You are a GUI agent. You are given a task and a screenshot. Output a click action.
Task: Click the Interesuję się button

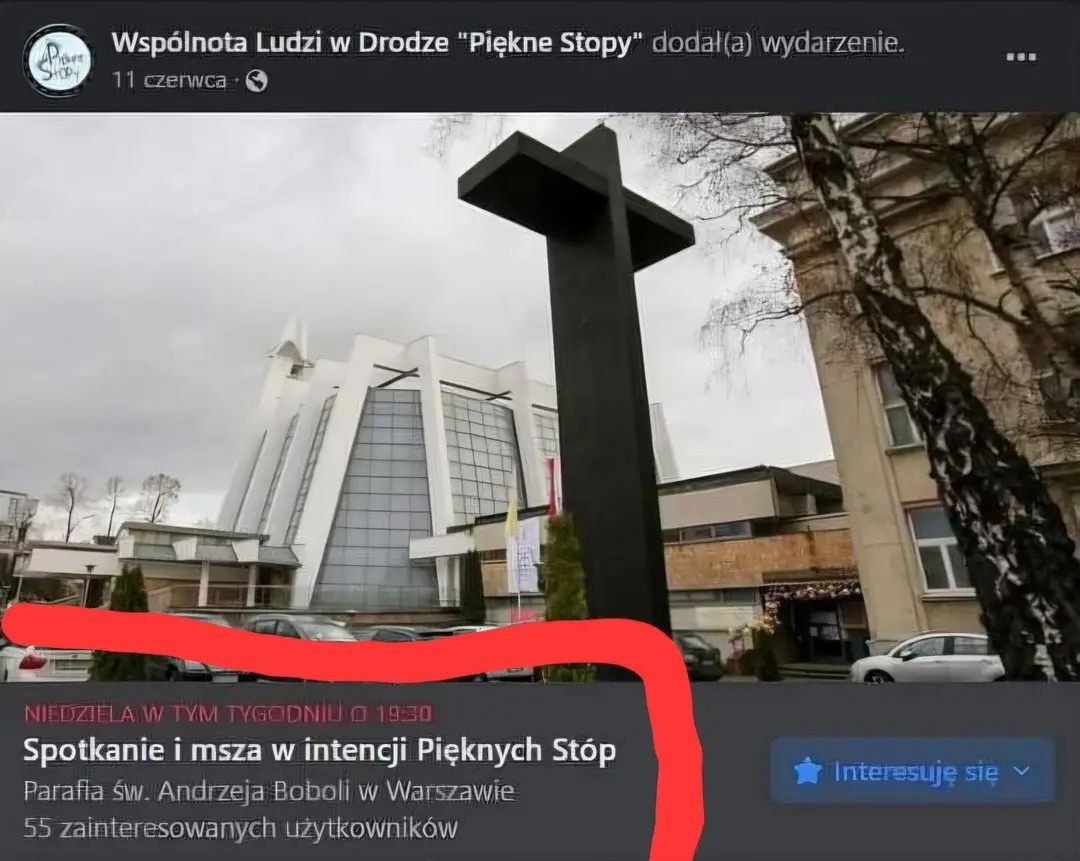913,770
